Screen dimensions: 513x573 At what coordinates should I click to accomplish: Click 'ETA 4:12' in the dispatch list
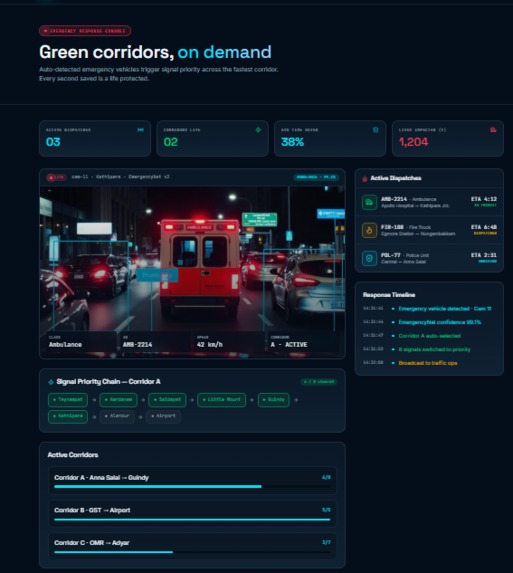(x=484, y=199)
